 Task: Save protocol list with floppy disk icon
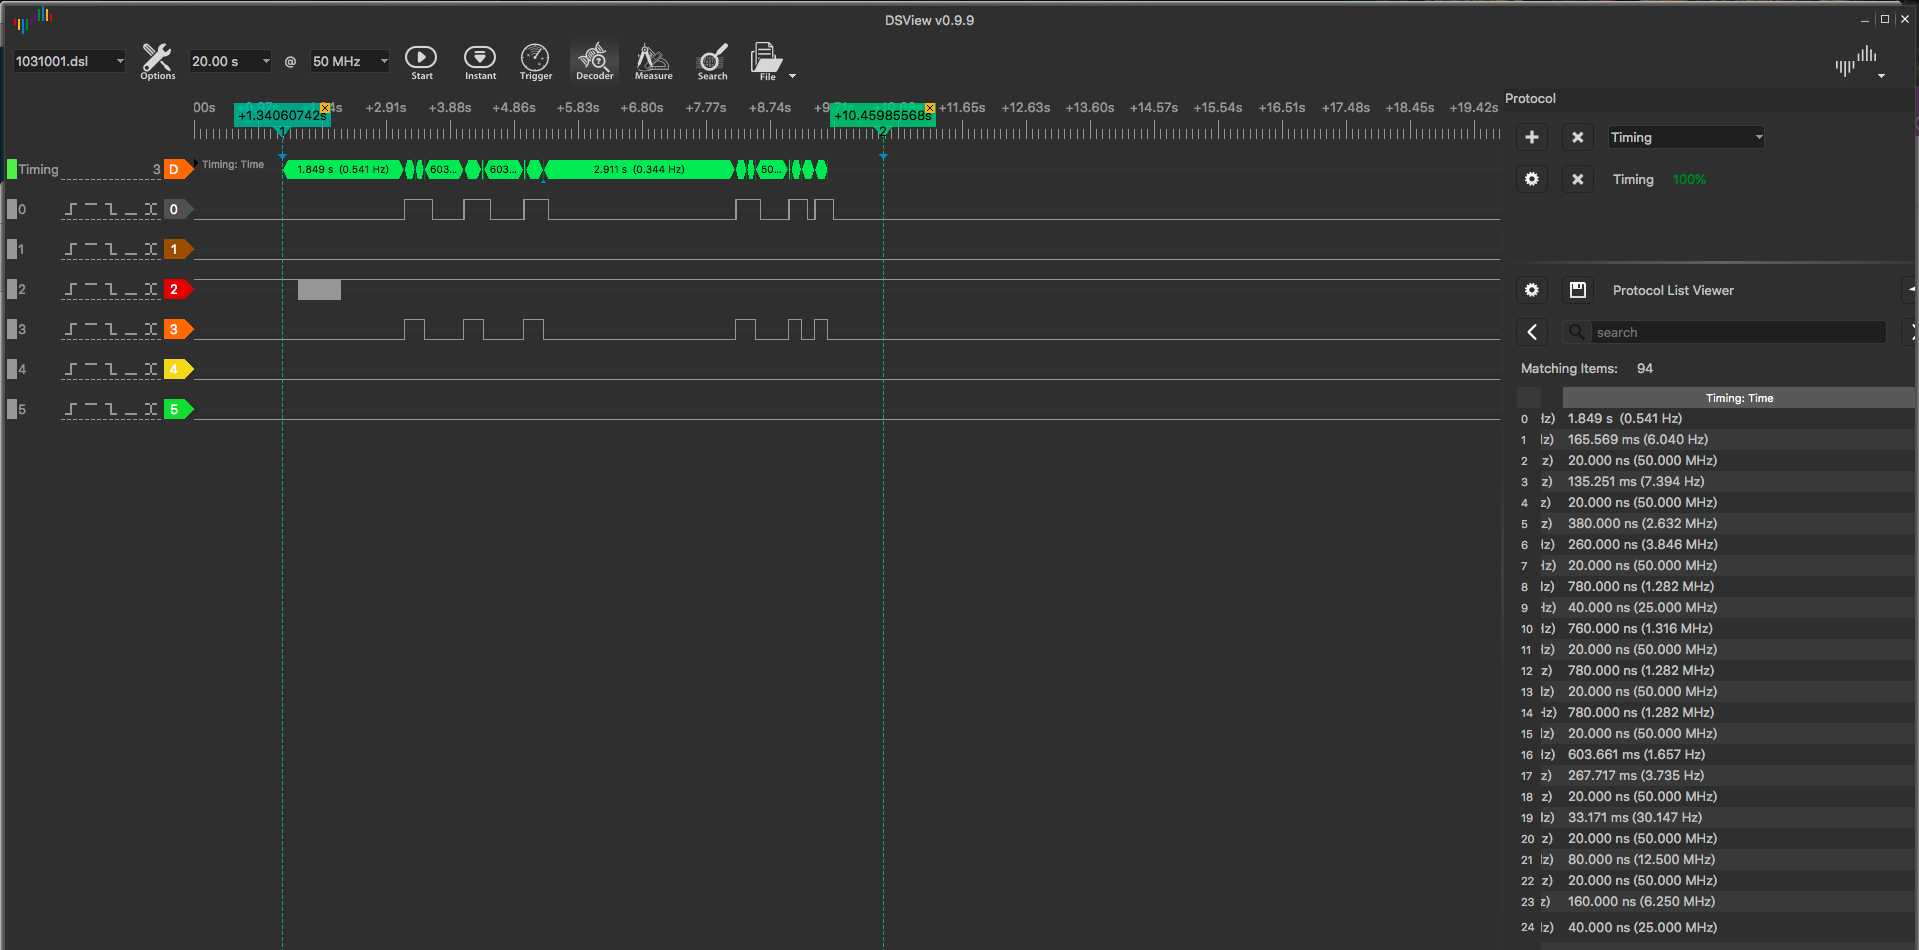(1577, 290)
